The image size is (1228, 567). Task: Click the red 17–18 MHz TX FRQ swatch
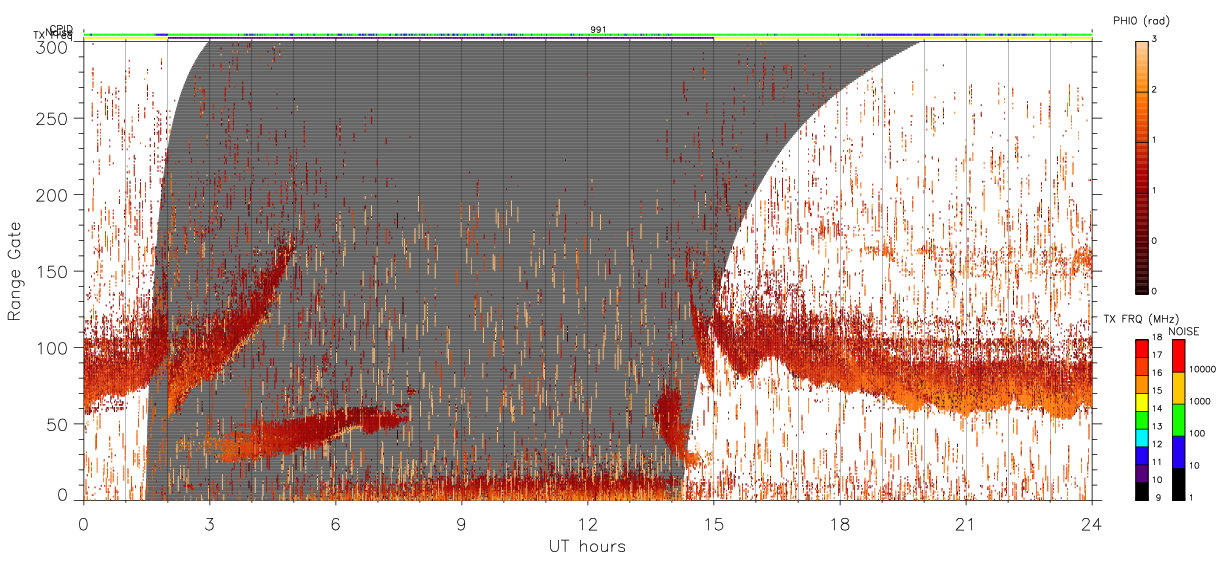[x=1141, y=348]
